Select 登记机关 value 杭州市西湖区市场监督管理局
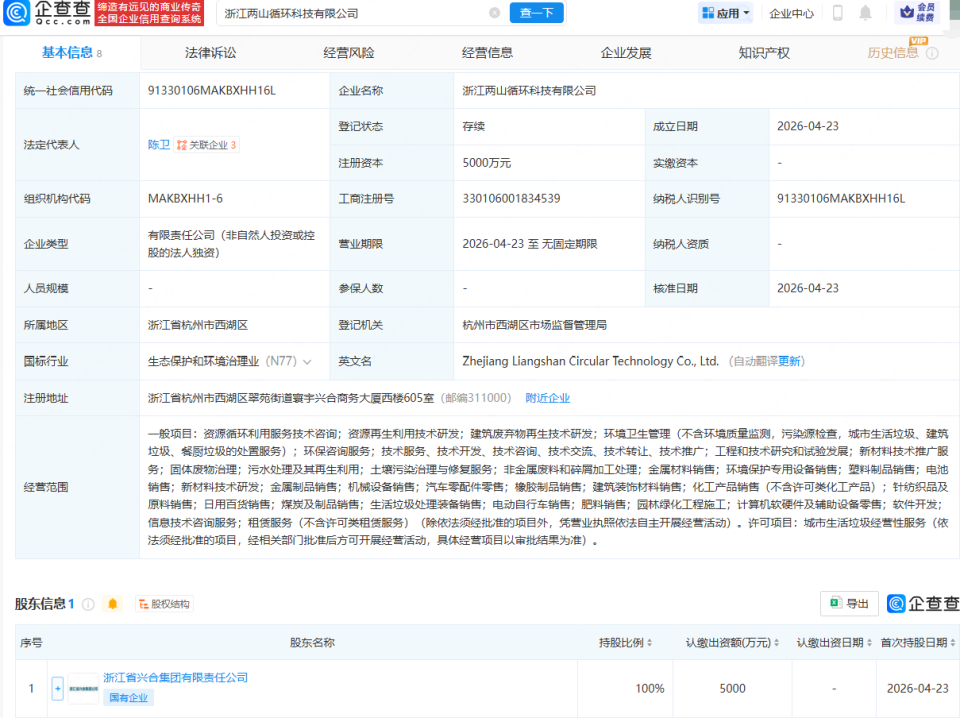 (x=534, y=325)
